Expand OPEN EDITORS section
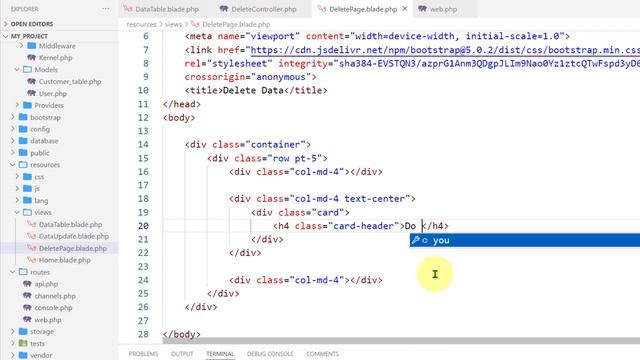The width and height of the screenshot is (640, 360). click(x=6, y=24)
